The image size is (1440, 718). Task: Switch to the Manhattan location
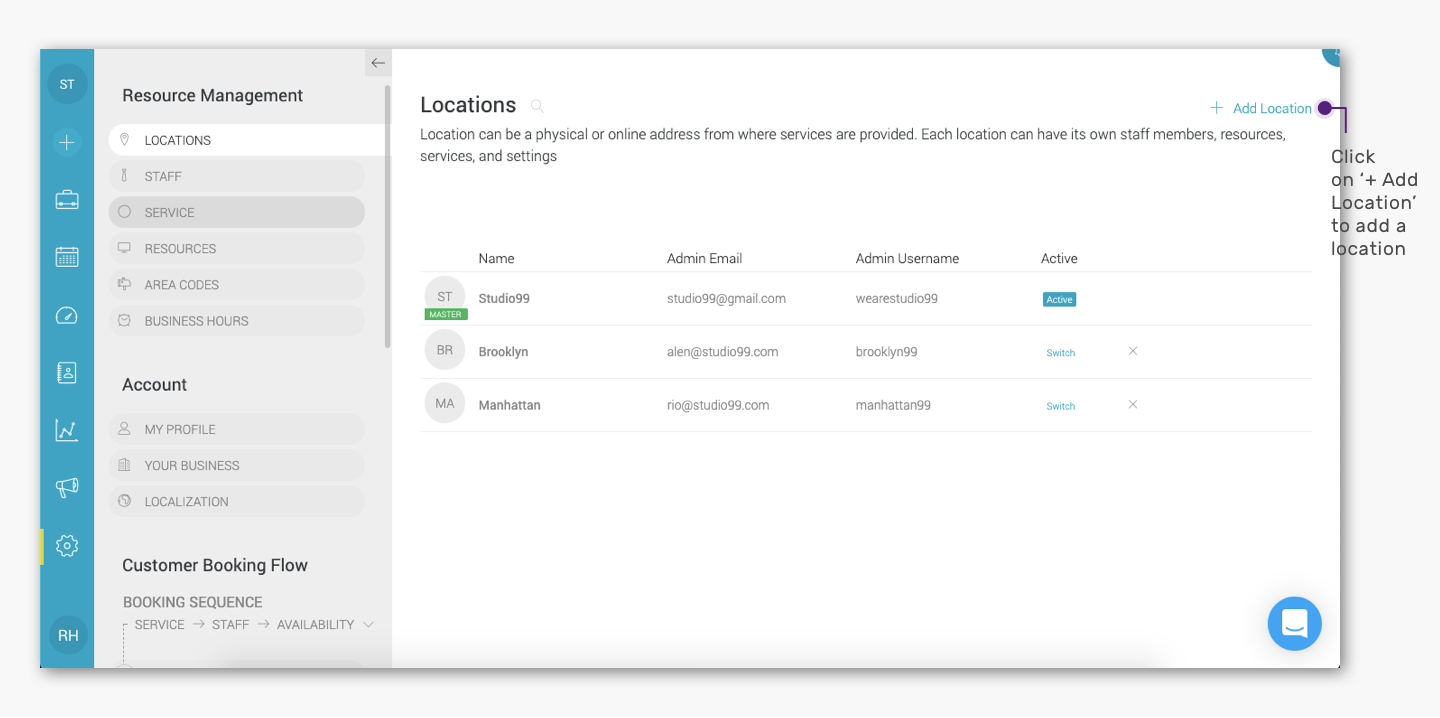(1060, 406)
